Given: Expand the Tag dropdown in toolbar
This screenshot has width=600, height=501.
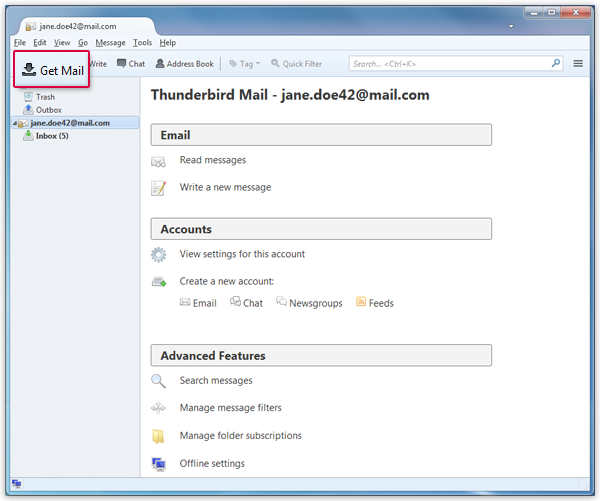Looking at the screenshot, I should point(243,64).
